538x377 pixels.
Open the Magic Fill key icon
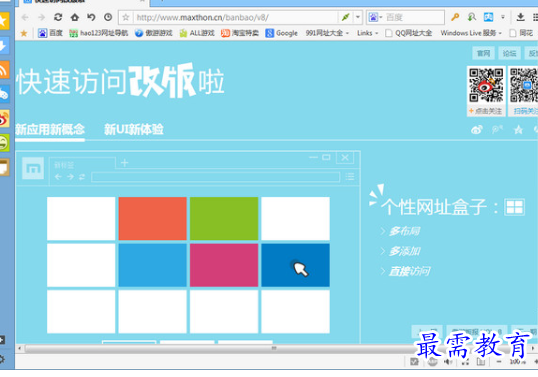[455, 17]
